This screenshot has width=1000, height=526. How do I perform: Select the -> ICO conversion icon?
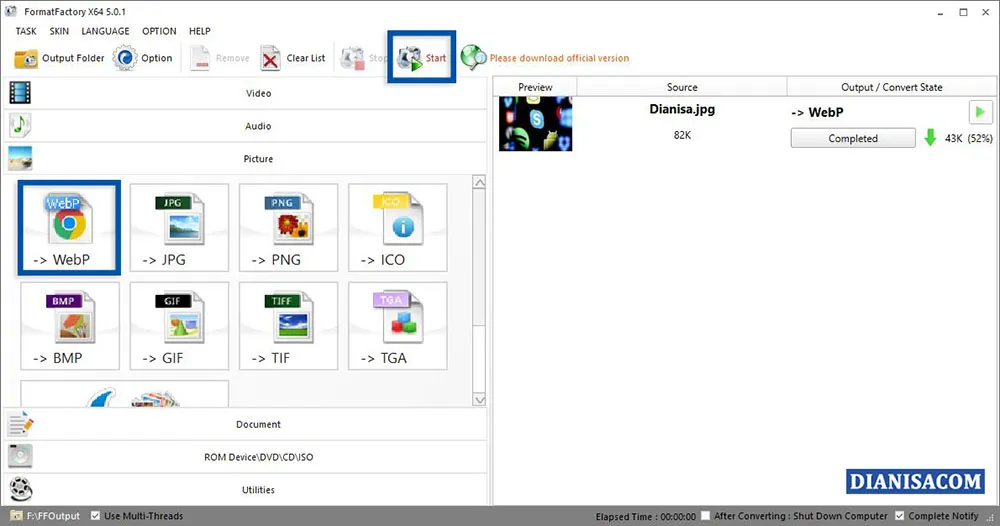pyautogui.click(x=398, y=228)
